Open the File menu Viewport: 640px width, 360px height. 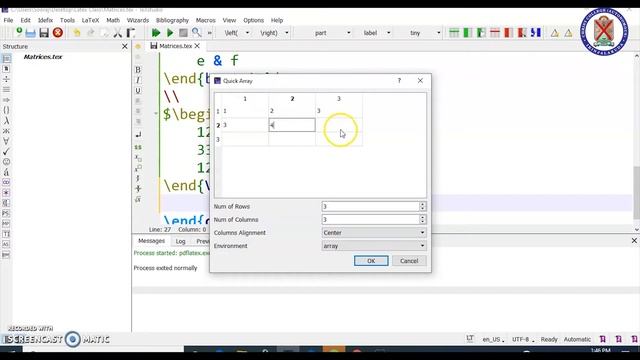coord(8,20)
